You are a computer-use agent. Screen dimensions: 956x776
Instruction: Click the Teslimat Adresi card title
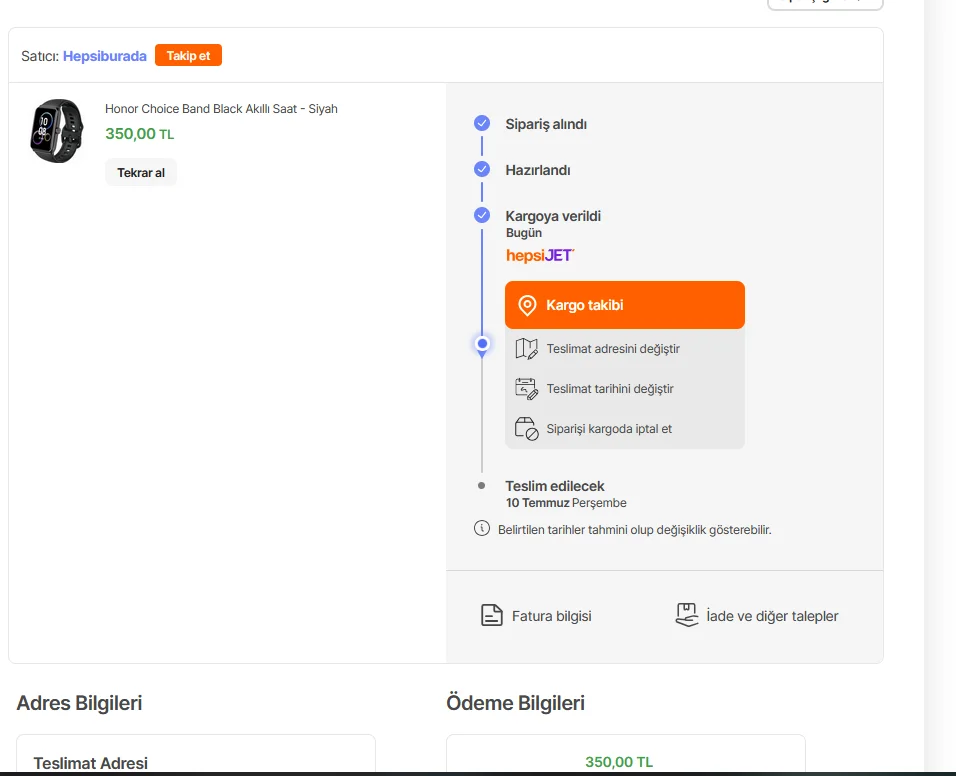(91, 763)
